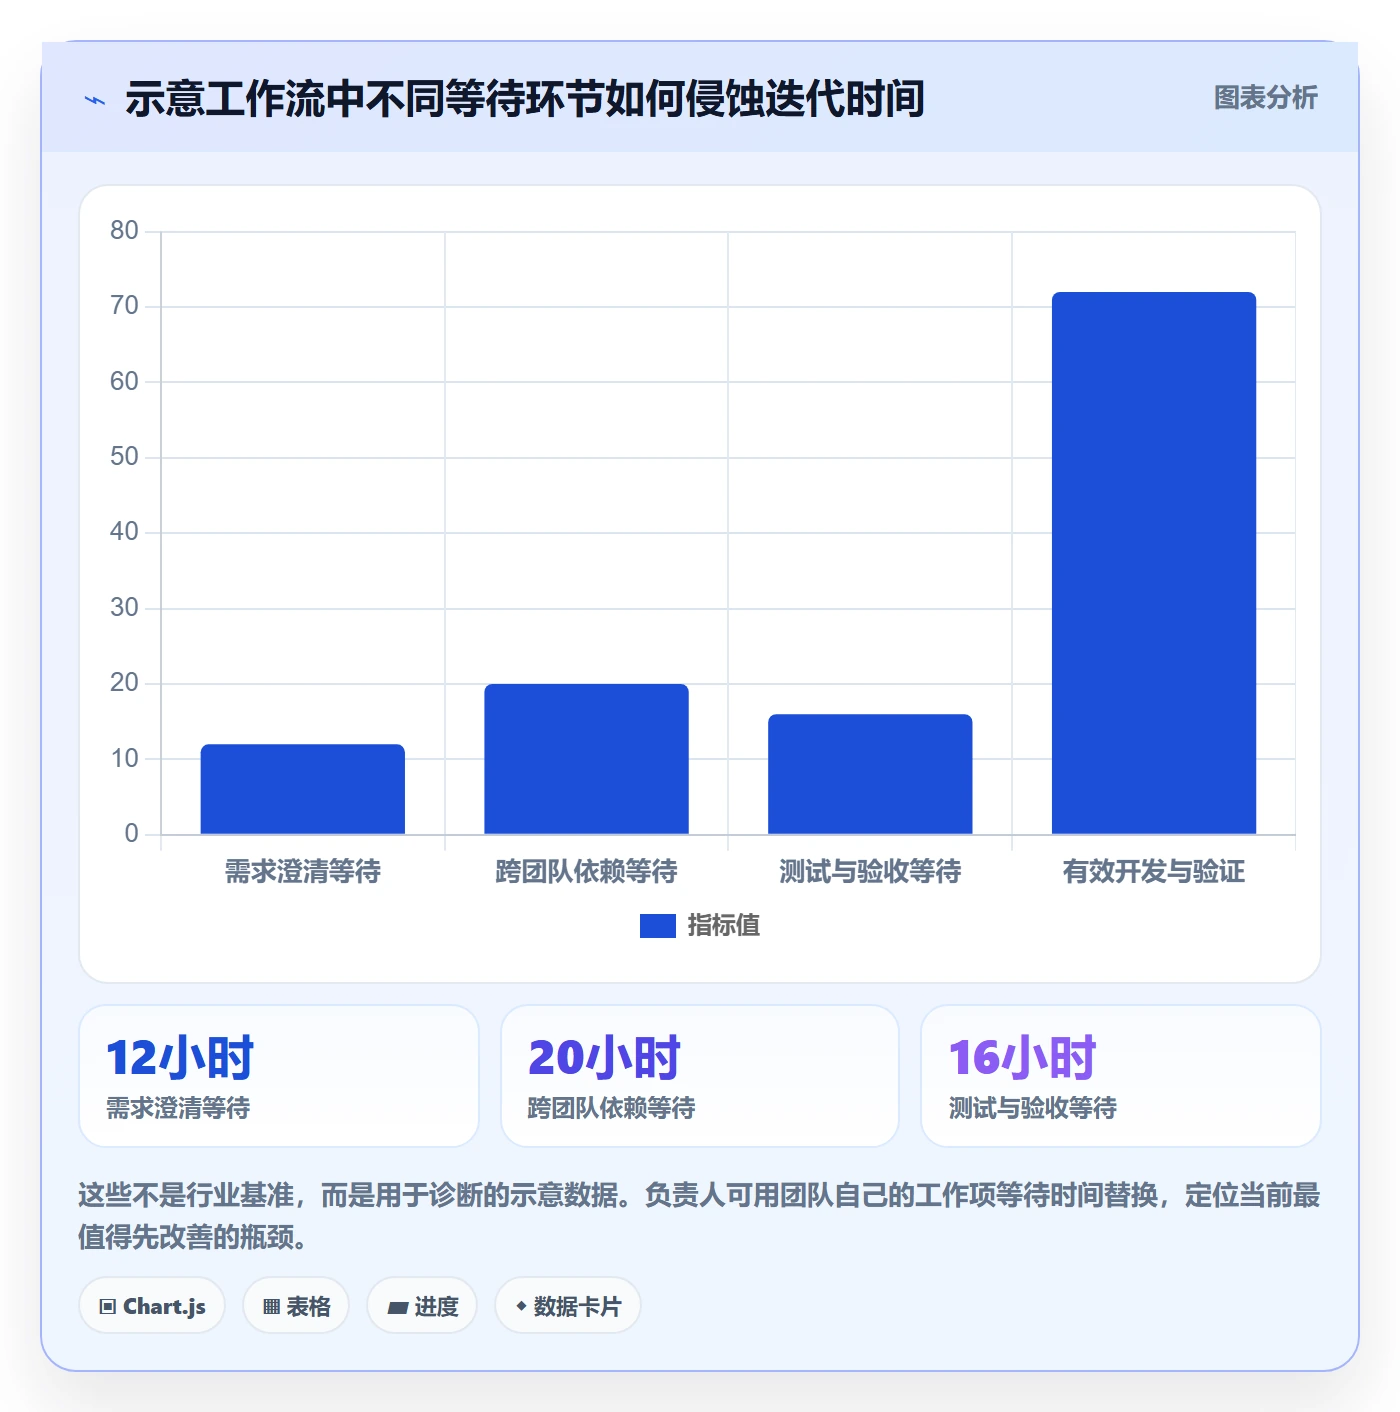Click the chart title 示意工作流中不同等待环节
1400x1412 pixels.
525,99
